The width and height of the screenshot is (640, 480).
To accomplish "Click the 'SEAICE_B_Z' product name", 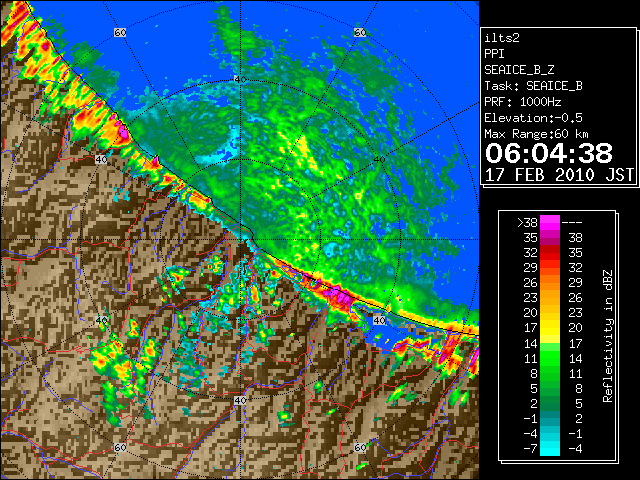I will click(519, 70).
